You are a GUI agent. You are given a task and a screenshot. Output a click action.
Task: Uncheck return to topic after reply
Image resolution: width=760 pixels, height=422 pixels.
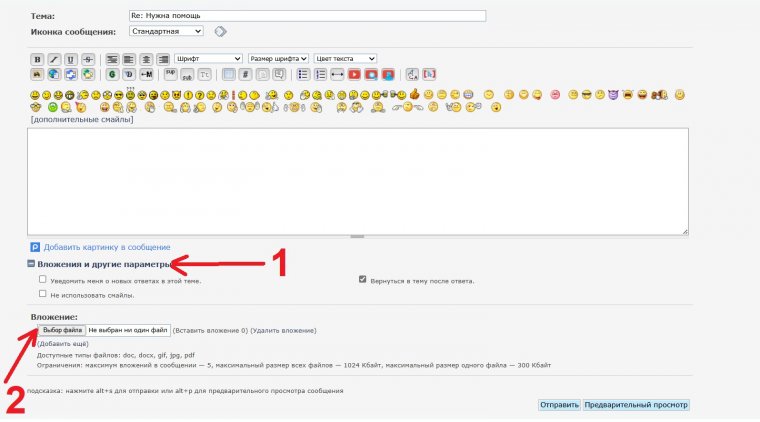click(x=363, y=280)
